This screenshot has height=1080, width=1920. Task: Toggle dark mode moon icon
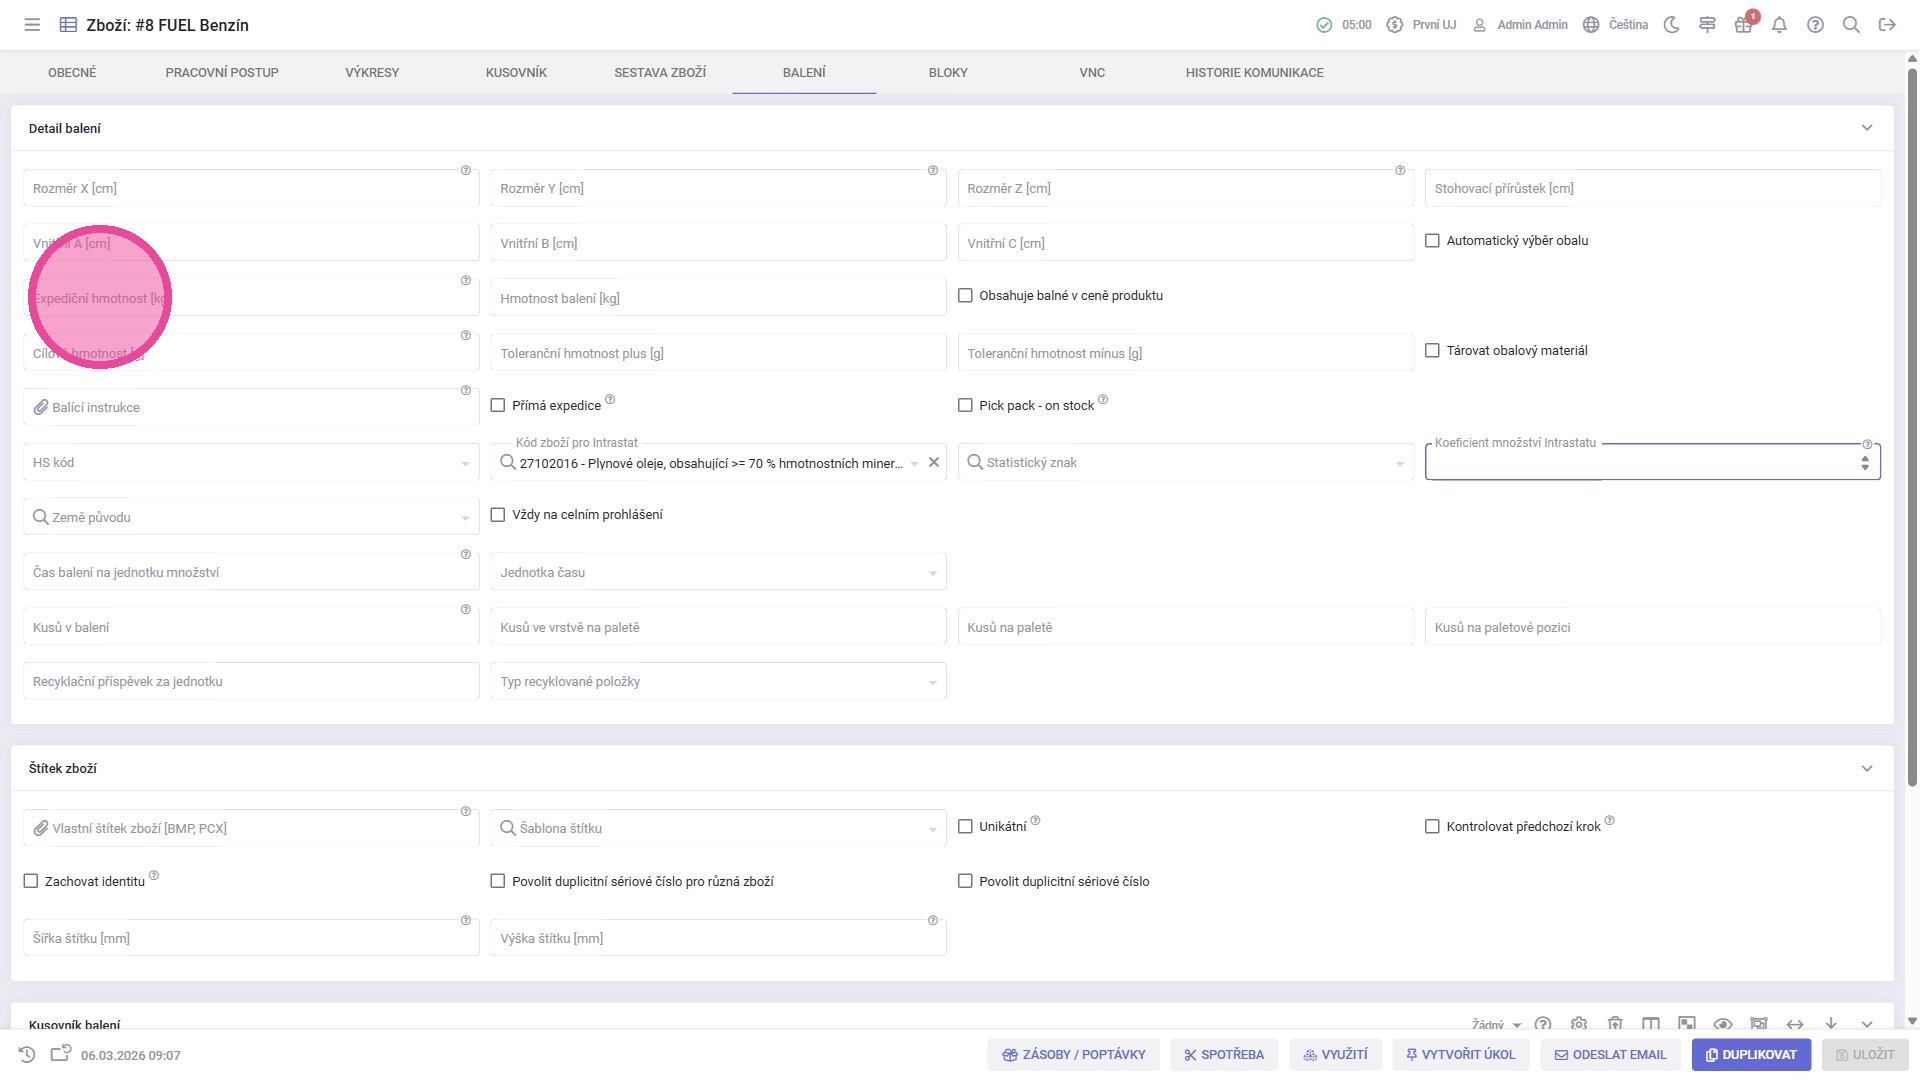point(1671,25)
